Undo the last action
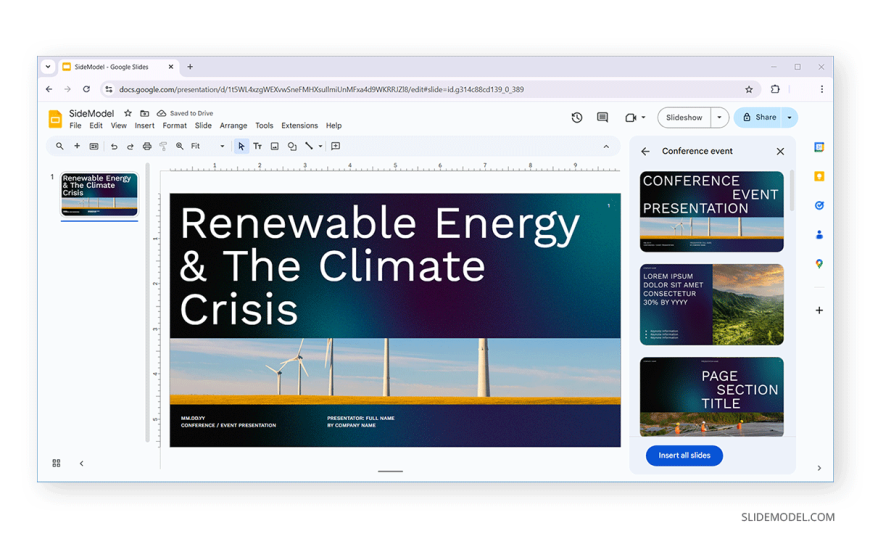870x539 pixels. click(114, 147)
